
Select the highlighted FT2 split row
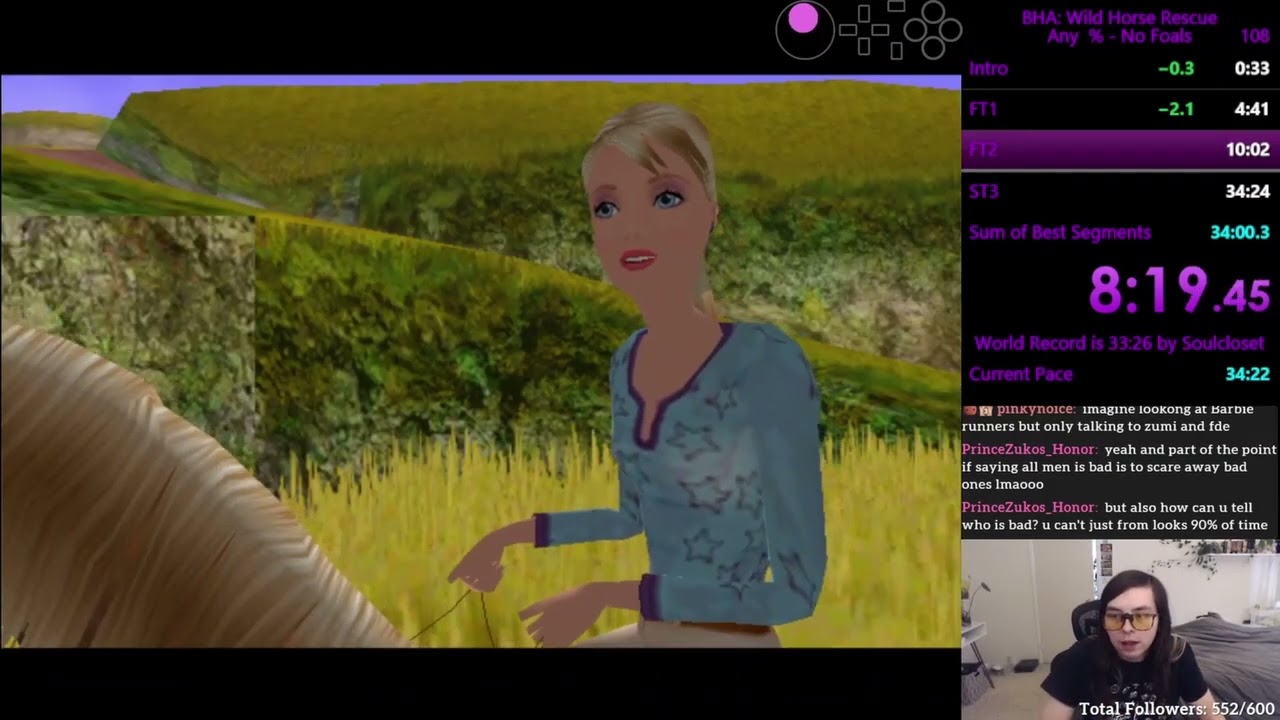(x=1120, y=150)
